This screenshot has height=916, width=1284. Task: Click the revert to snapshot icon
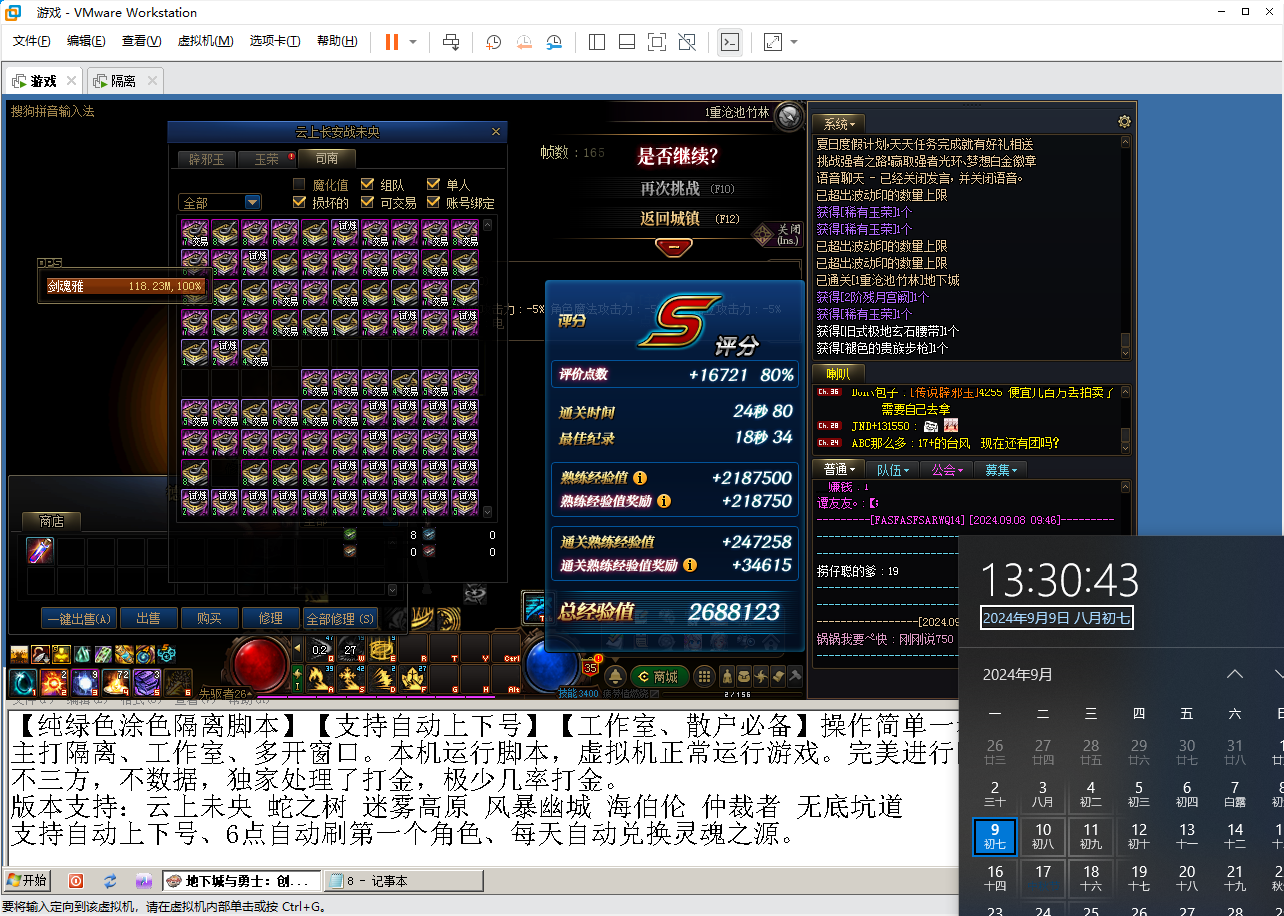tap(524, 42)
